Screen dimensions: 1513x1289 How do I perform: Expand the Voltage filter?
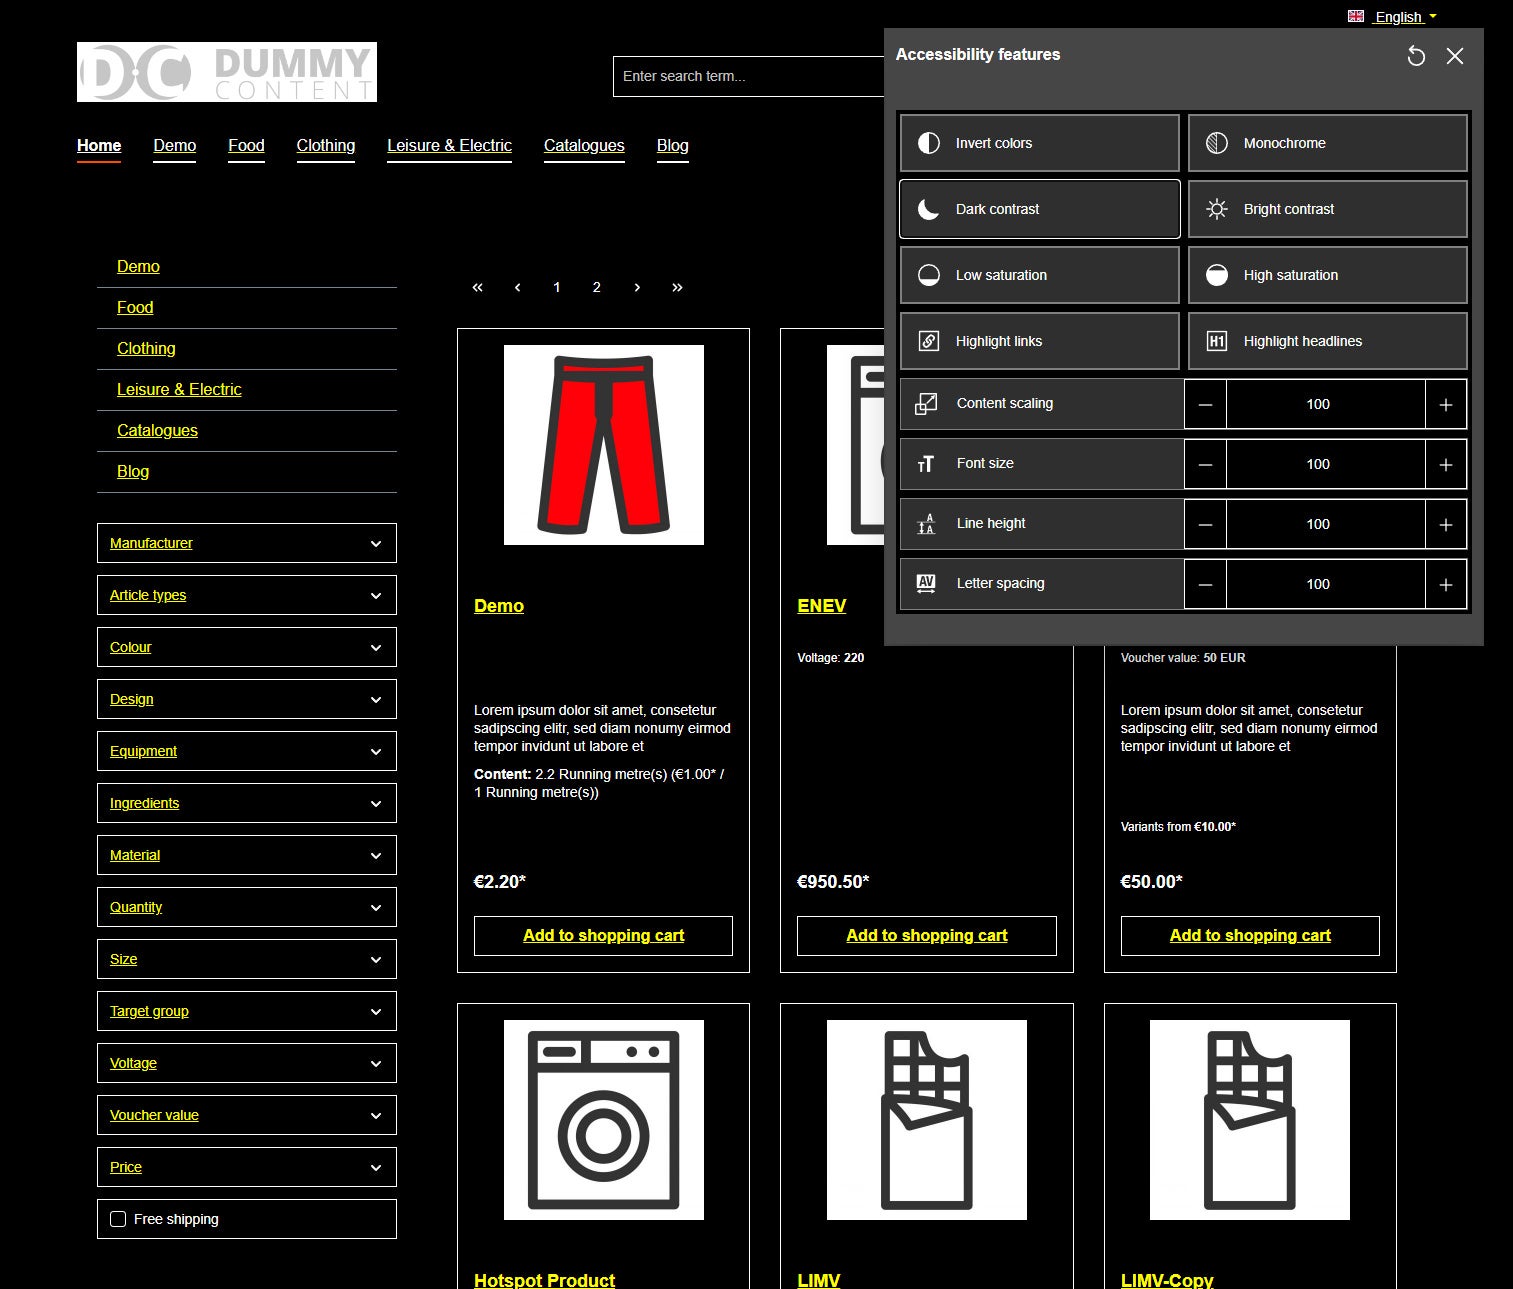247,1063
